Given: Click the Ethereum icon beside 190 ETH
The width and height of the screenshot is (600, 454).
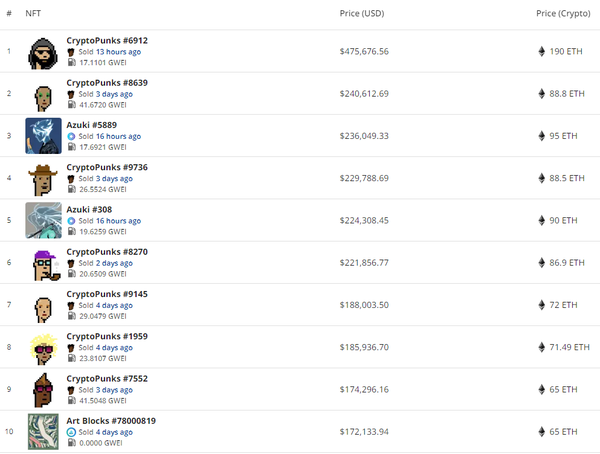Looking at the screenshot, I should point(544,51).
